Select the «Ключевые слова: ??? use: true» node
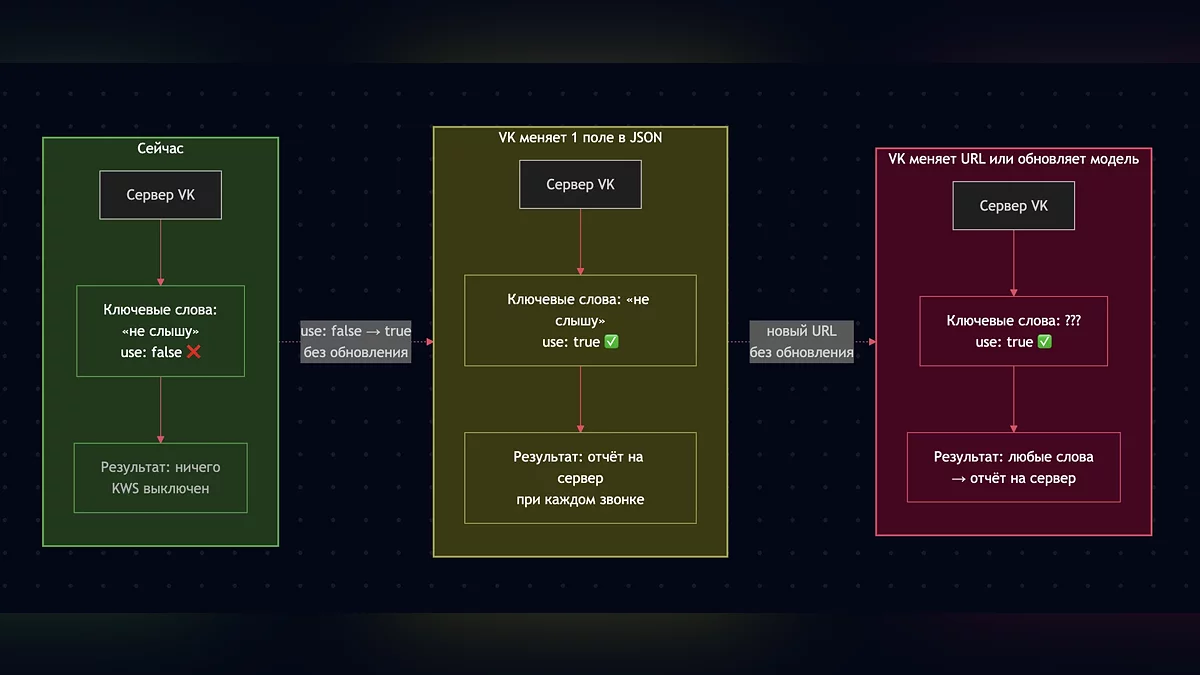This screenshot has height=675, width=1200. point(1014,331)
